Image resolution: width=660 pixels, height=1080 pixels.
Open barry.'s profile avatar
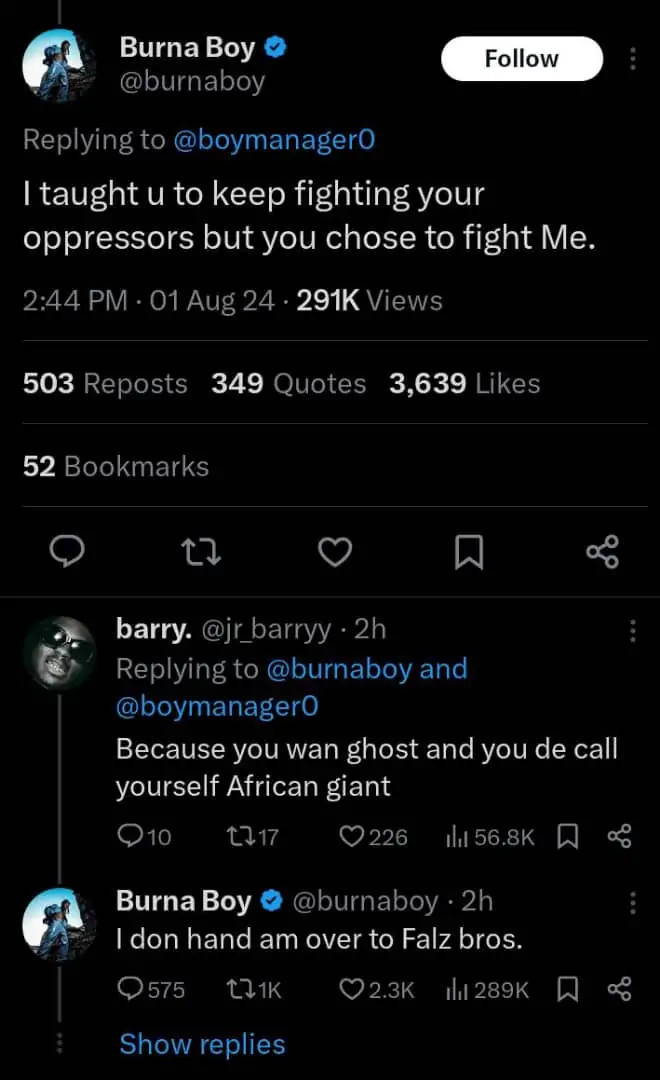58,653
